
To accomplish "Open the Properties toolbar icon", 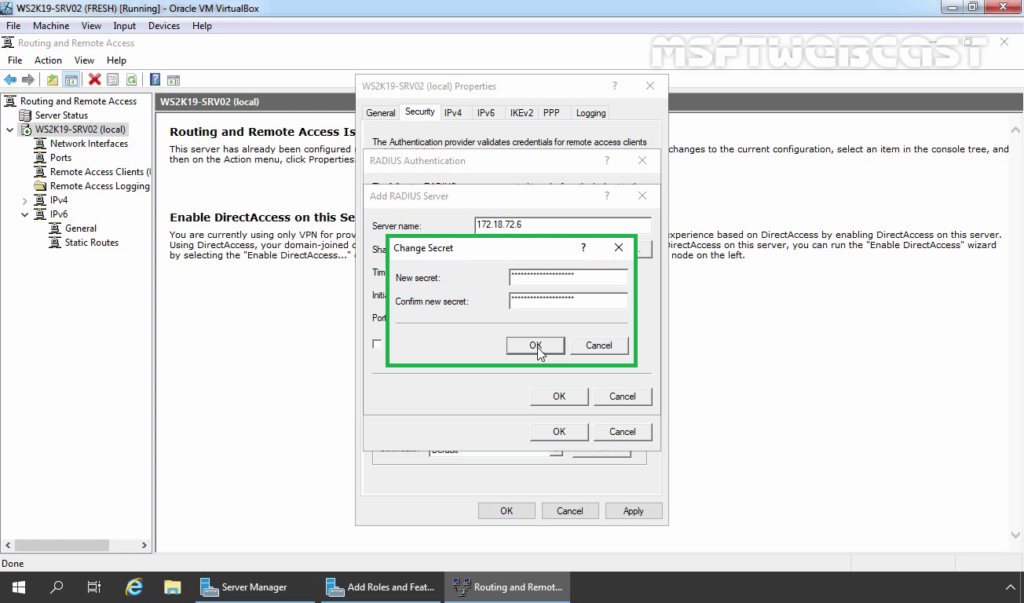I will point(113,80).
